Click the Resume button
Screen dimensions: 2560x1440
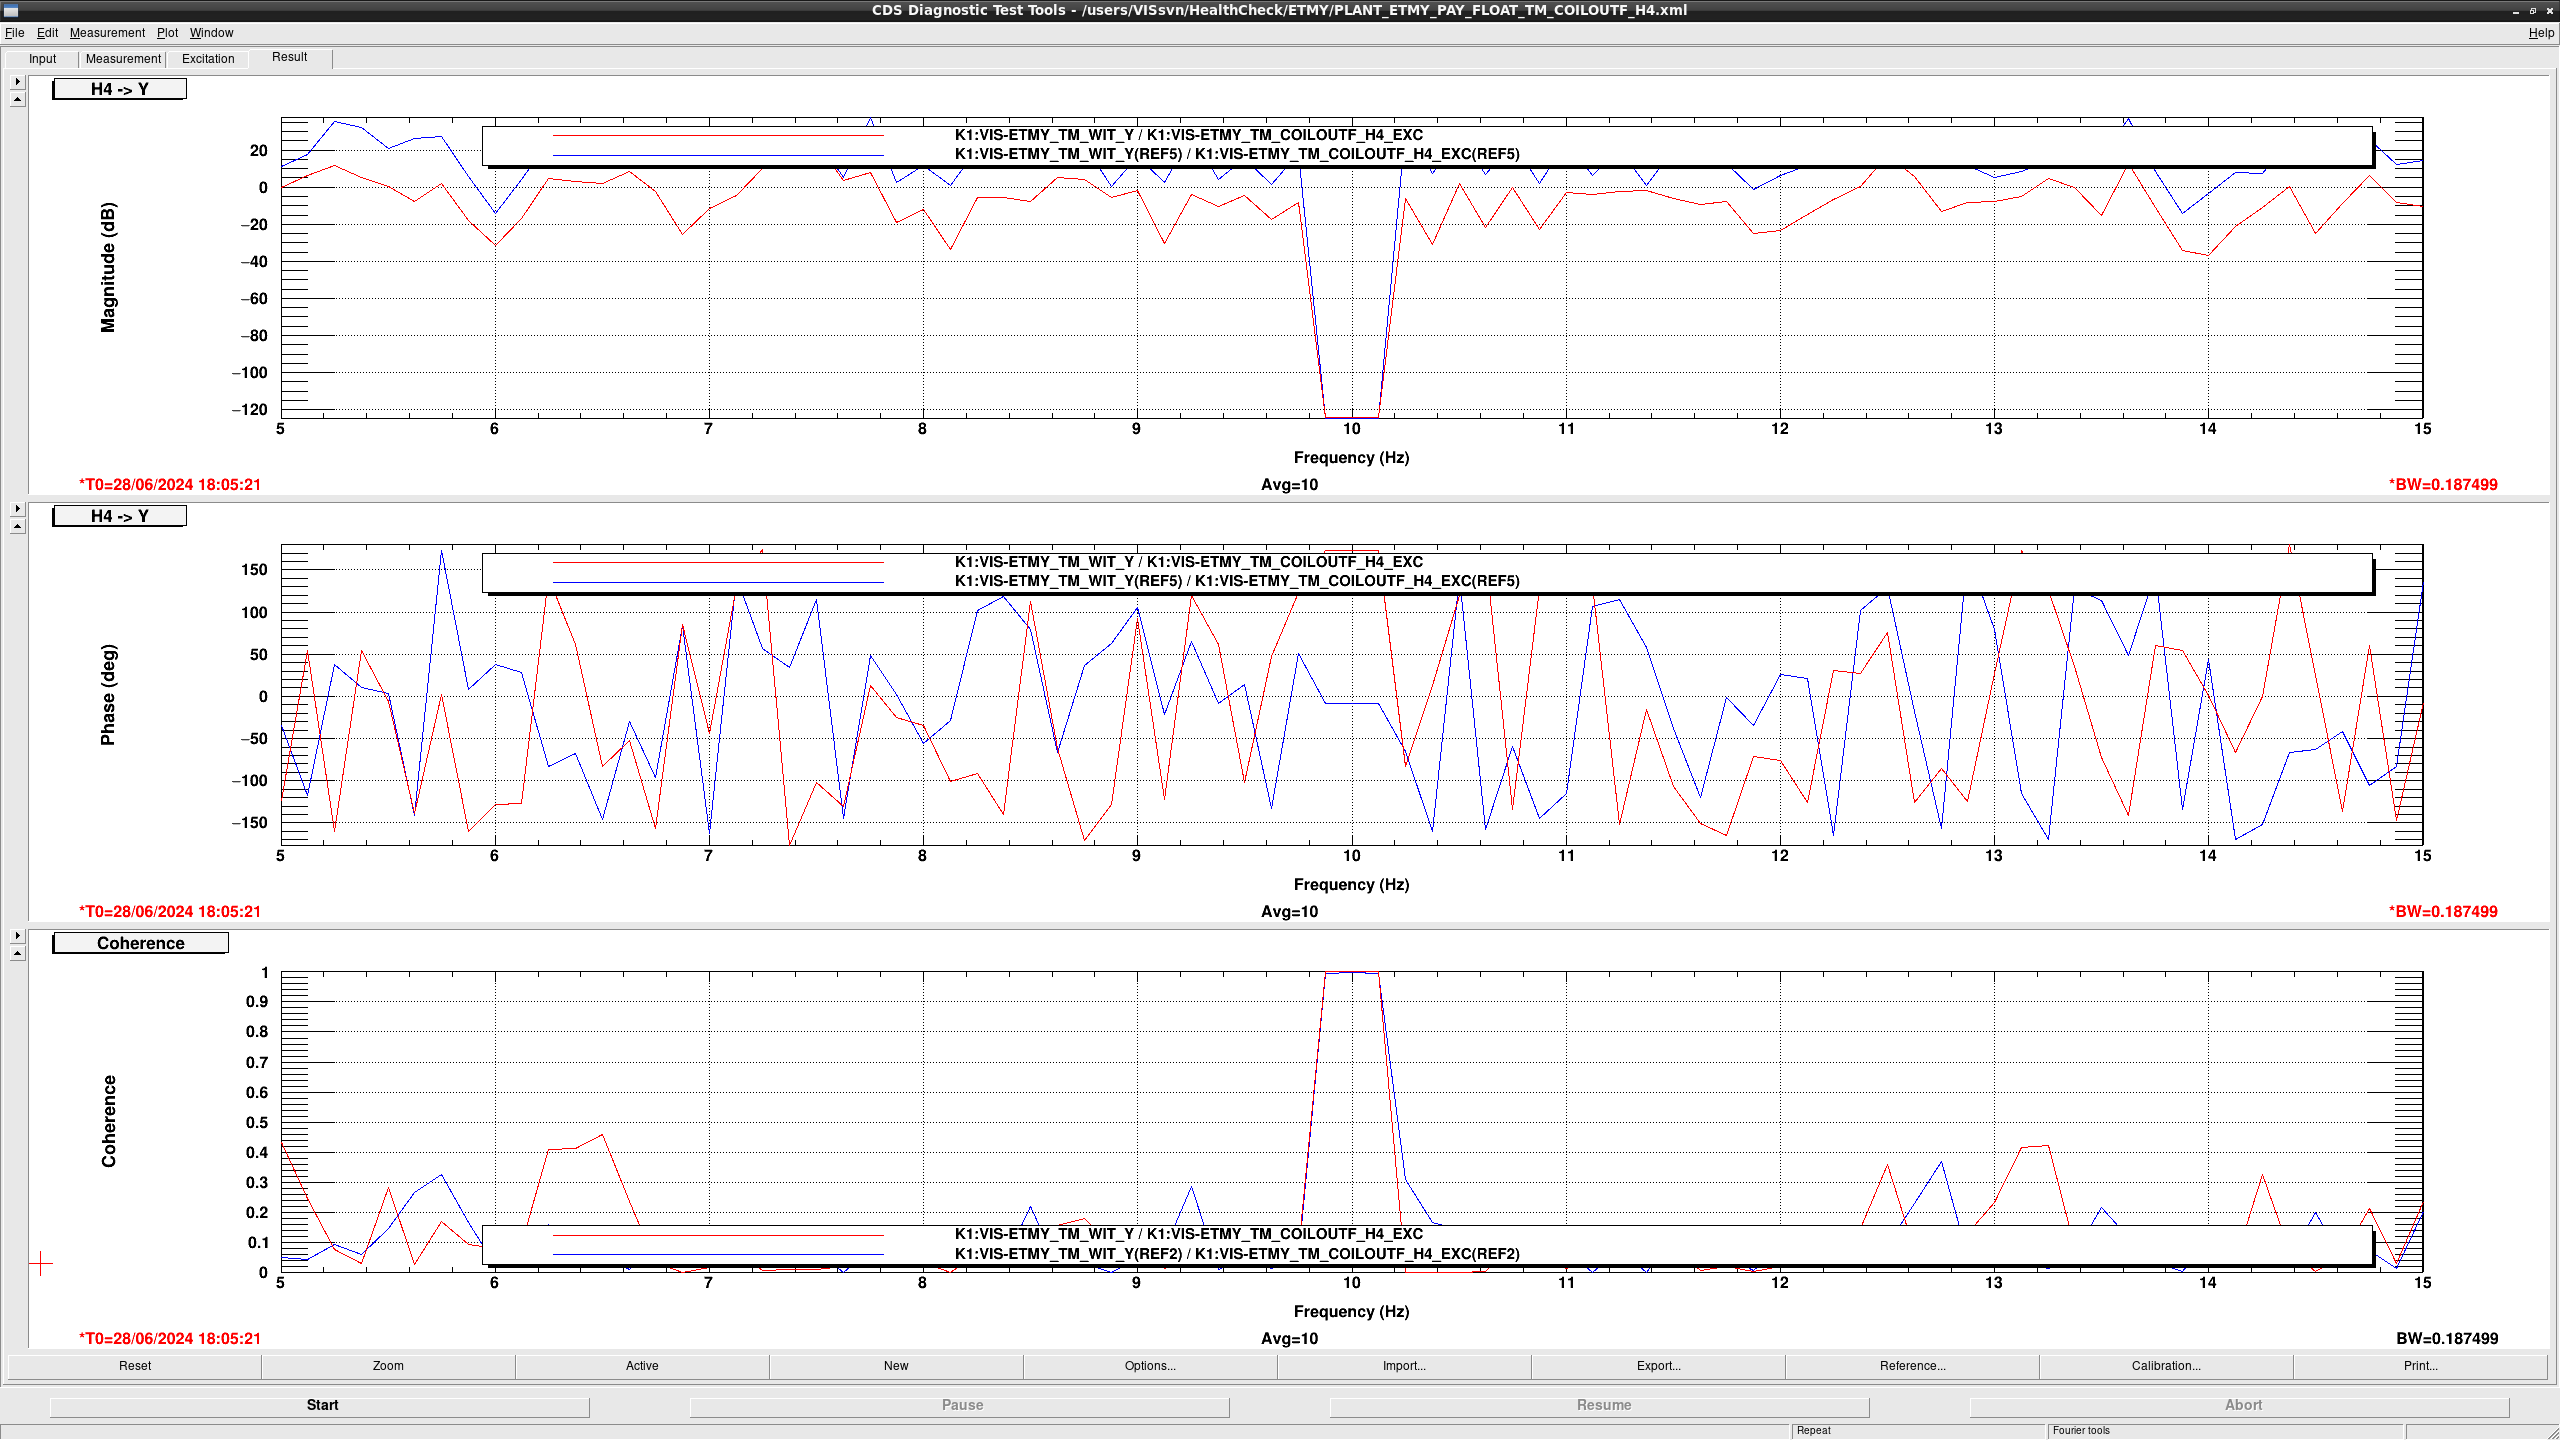click(1601, 1405)
